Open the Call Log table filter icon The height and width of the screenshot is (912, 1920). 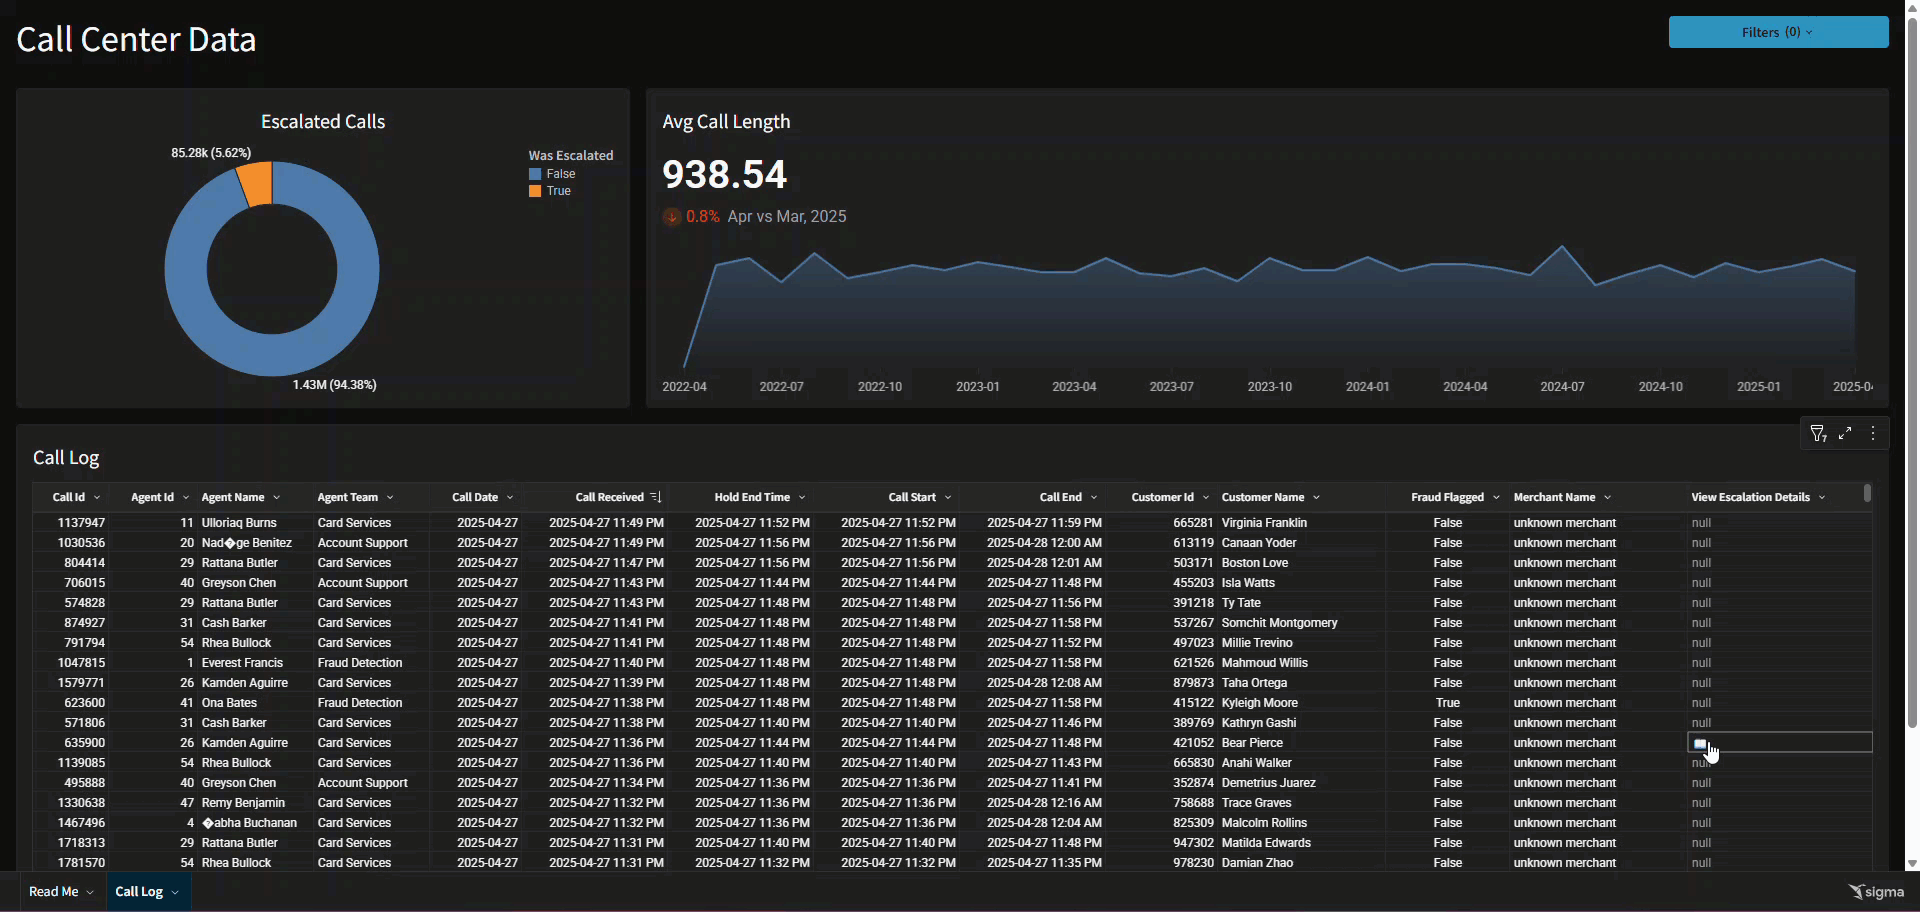[1818, 433]
